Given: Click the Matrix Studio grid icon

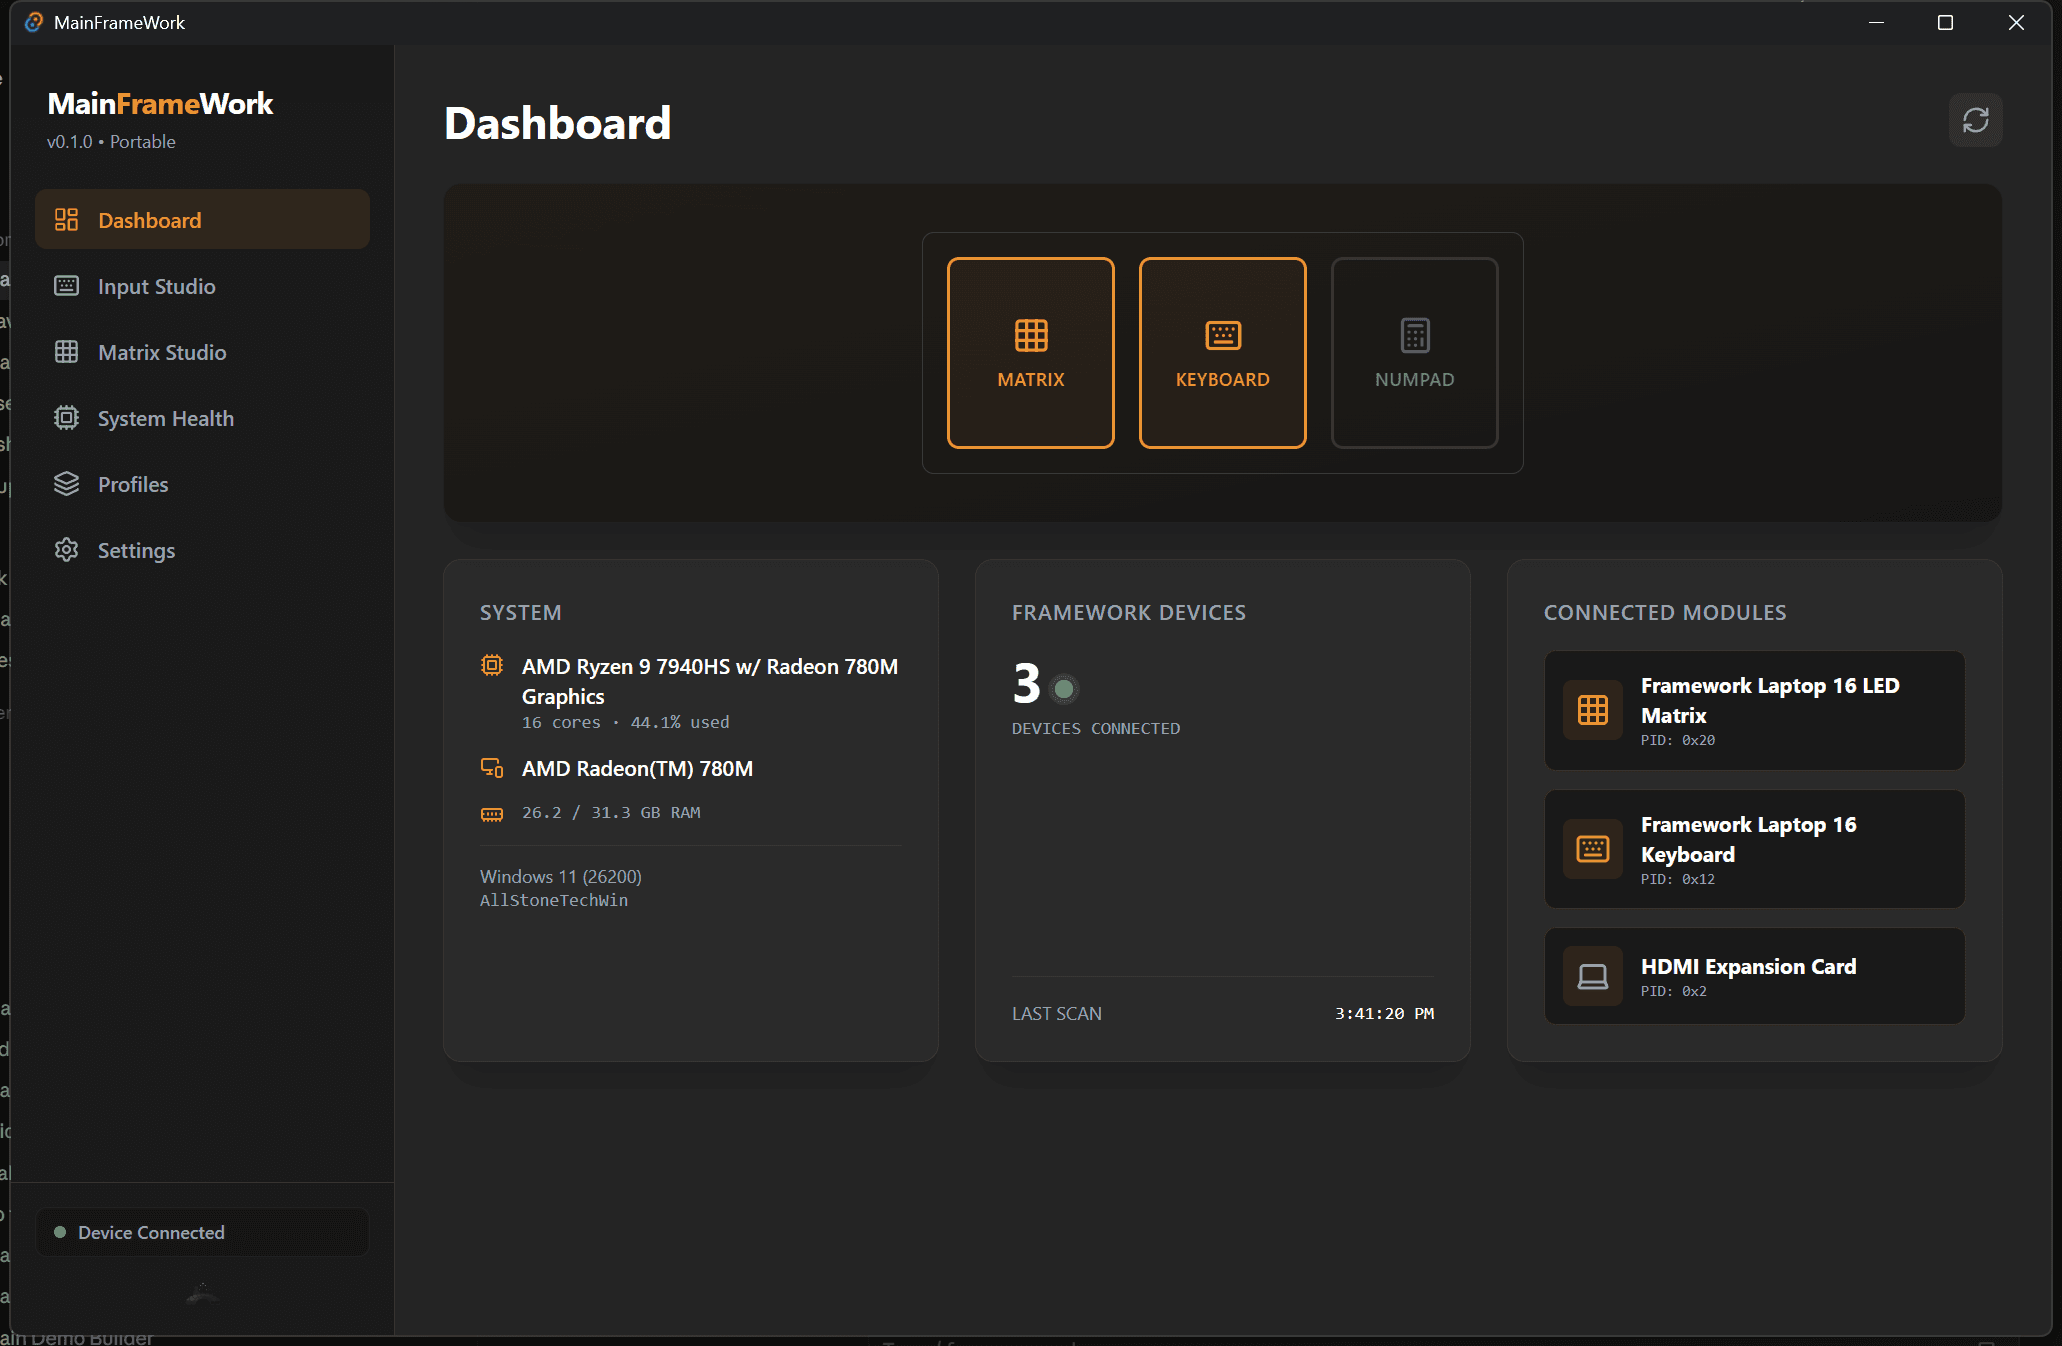Looking at the screenshot, I should click(66, 352).
